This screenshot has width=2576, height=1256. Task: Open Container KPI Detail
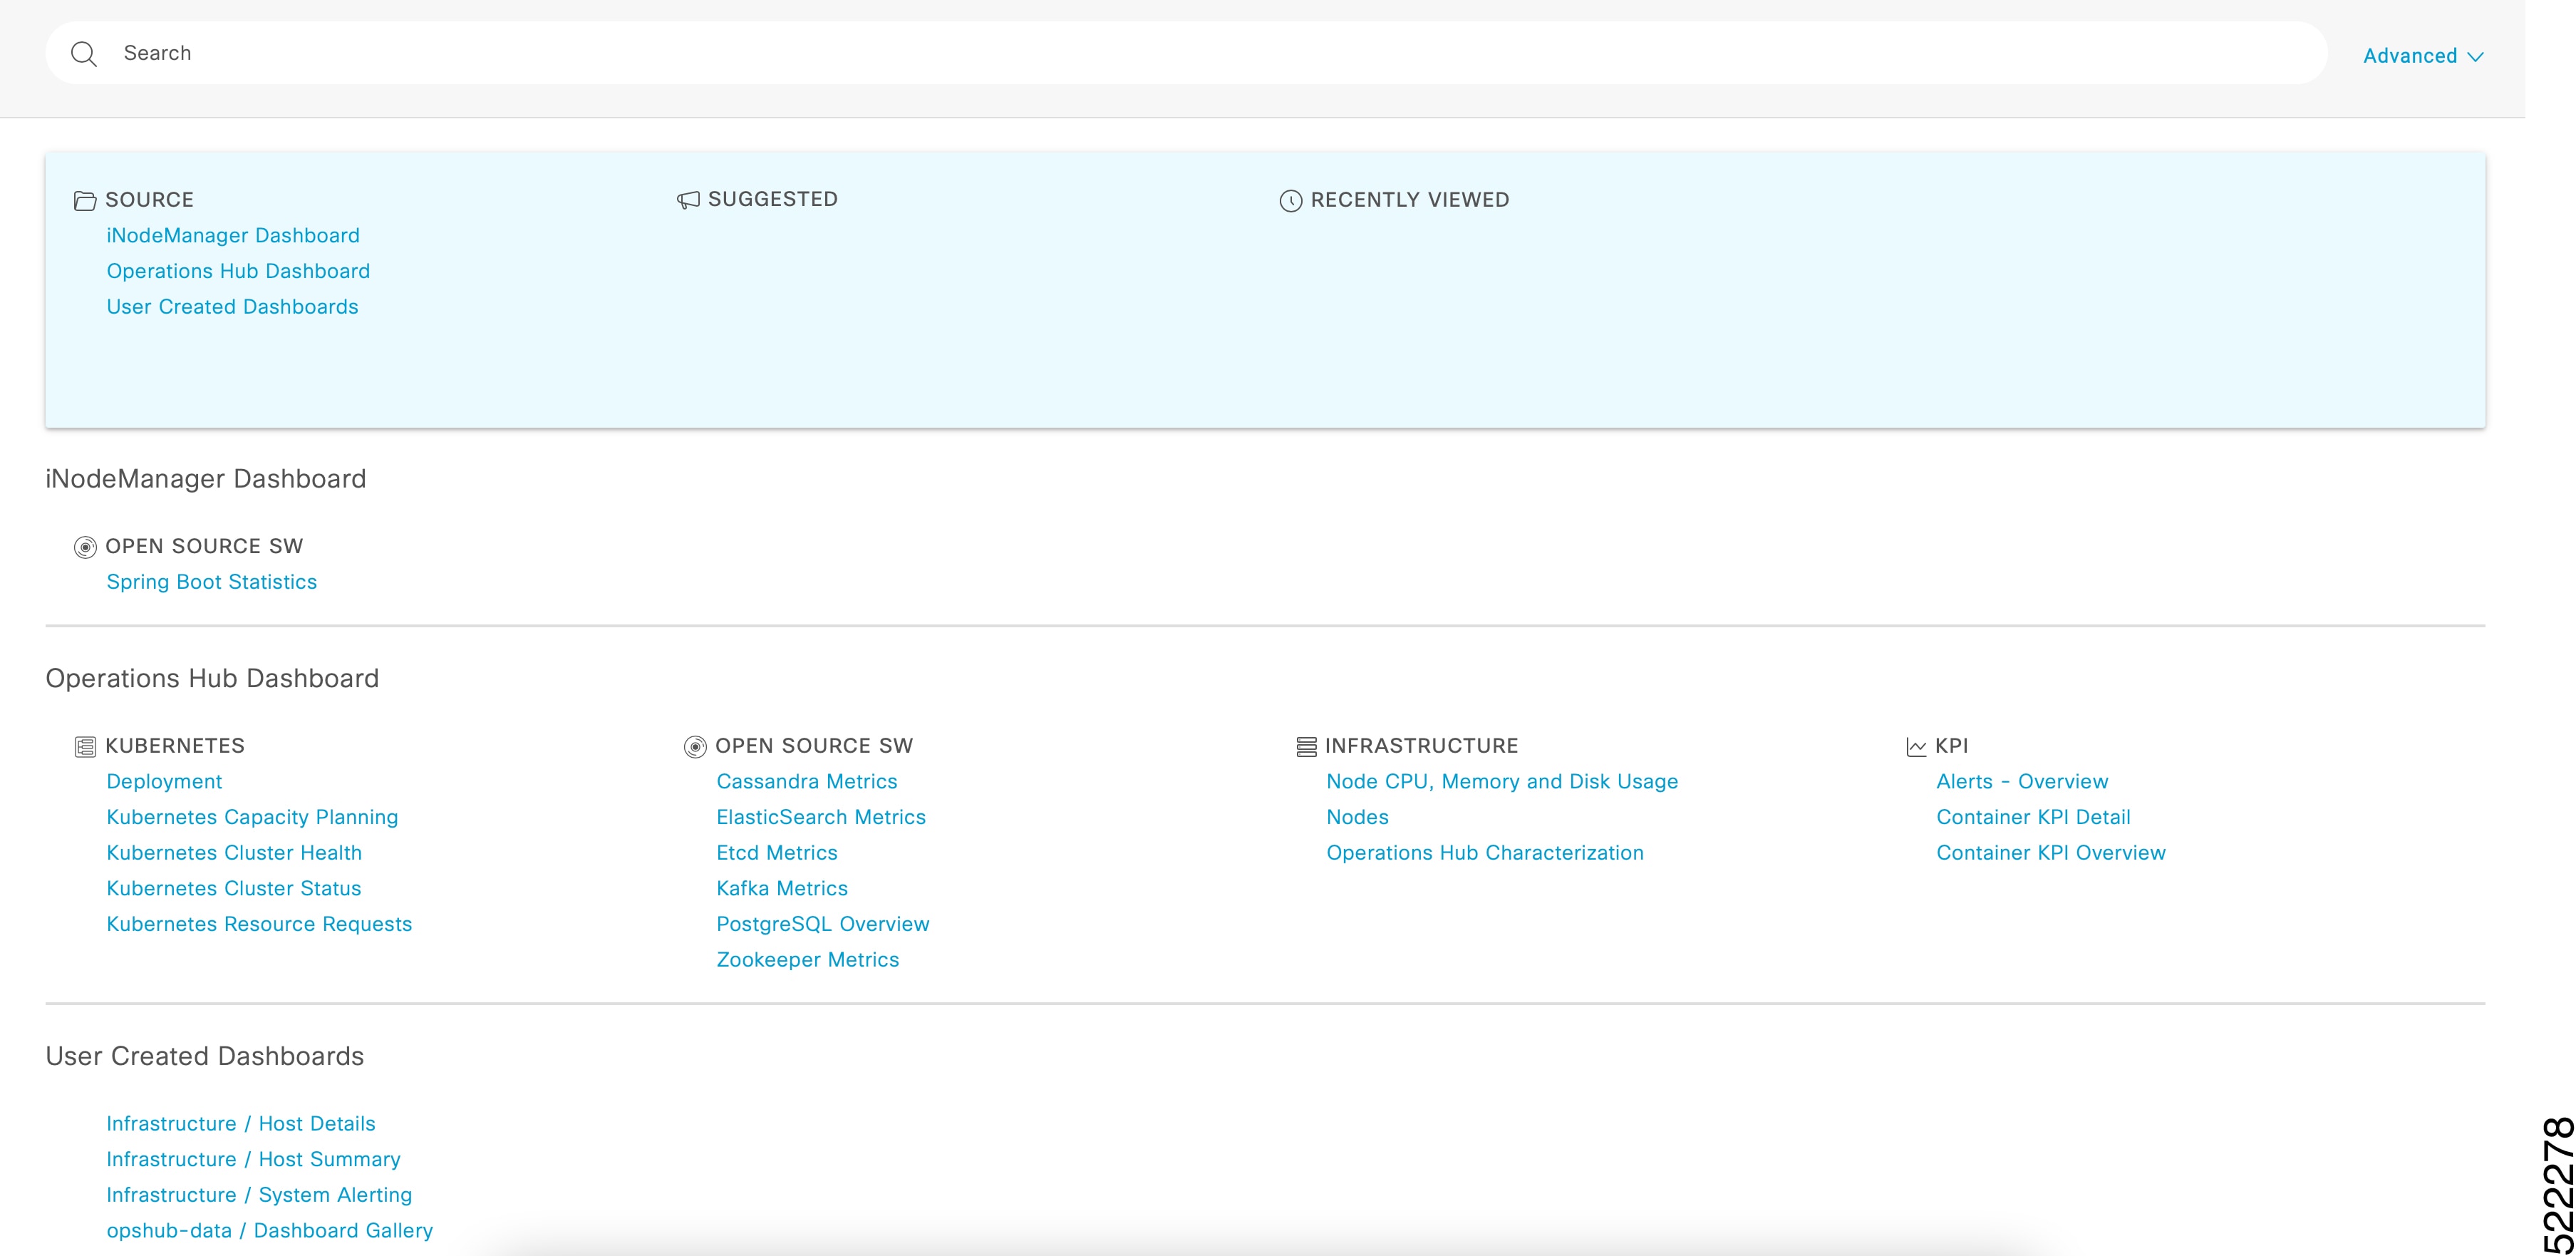click(x=2033, y=818)
